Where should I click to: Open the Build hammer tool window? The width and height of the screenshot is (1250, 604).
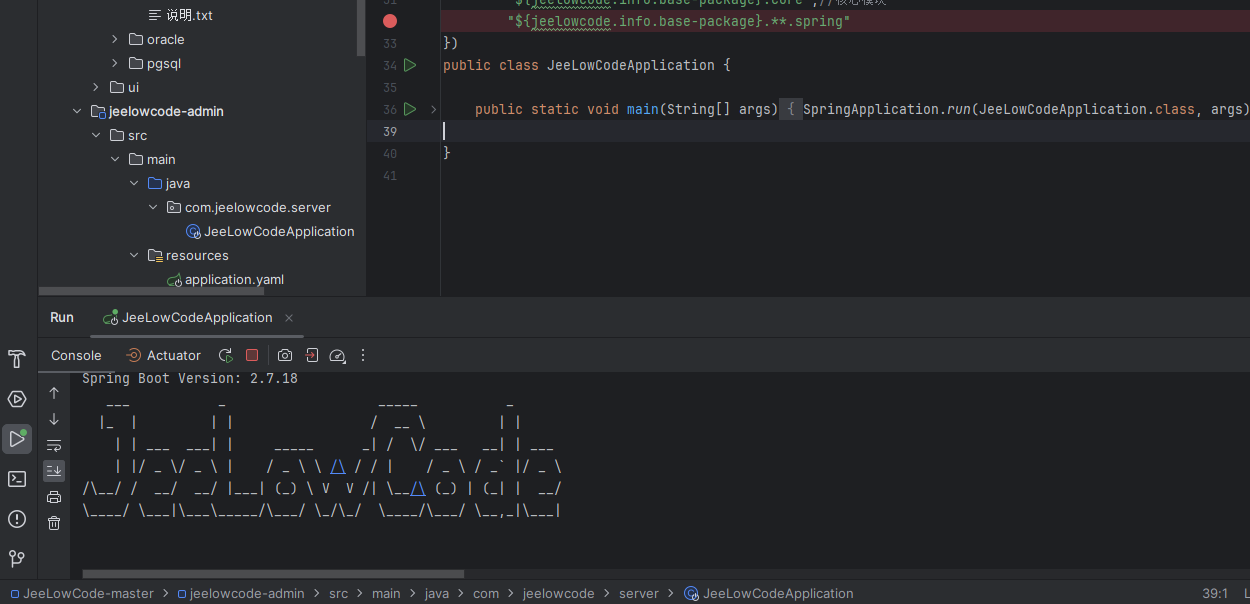17,360
